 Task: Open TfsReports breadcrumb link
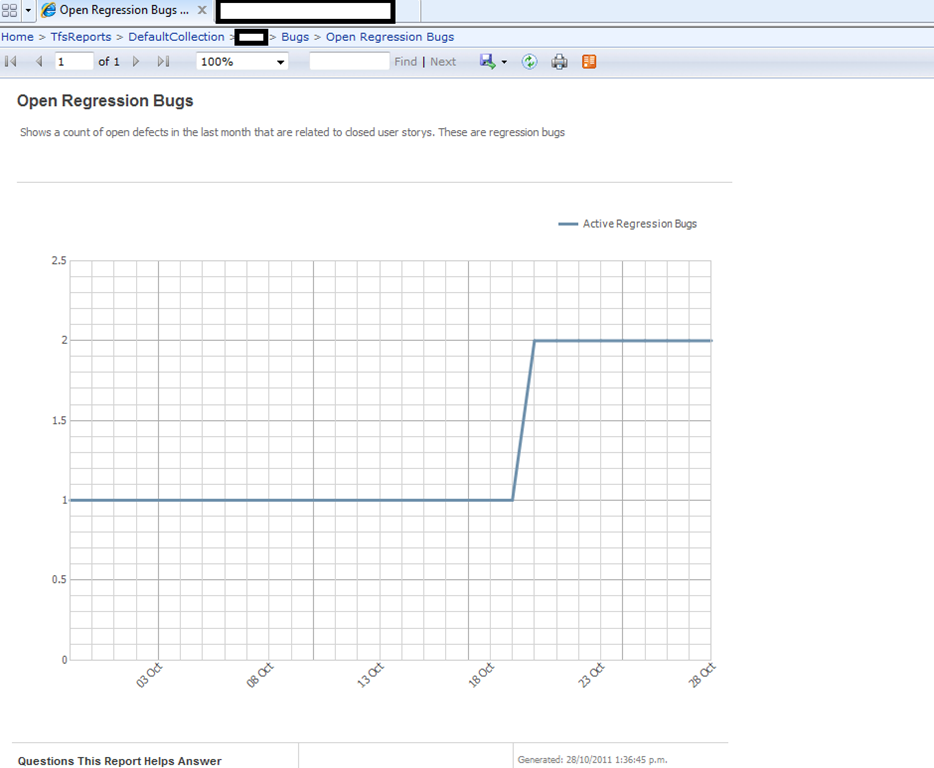pyautogui.click(x=81, y=37)
